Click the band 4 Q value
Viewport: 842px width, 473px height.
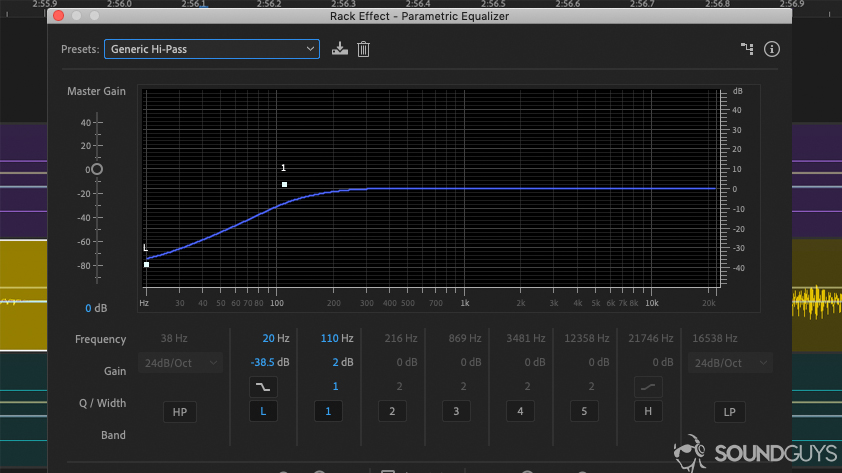[527, 386]
